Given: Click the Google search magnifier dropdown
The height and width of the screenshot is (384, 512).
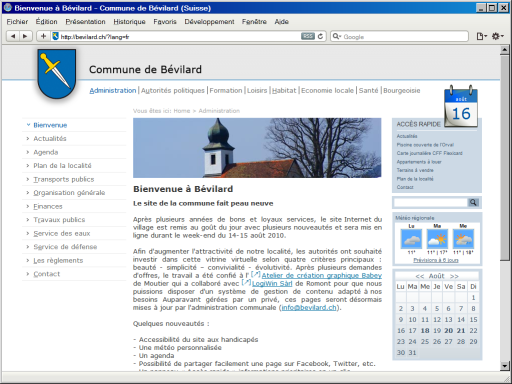Looking at the screenshot, I should 337,36.
